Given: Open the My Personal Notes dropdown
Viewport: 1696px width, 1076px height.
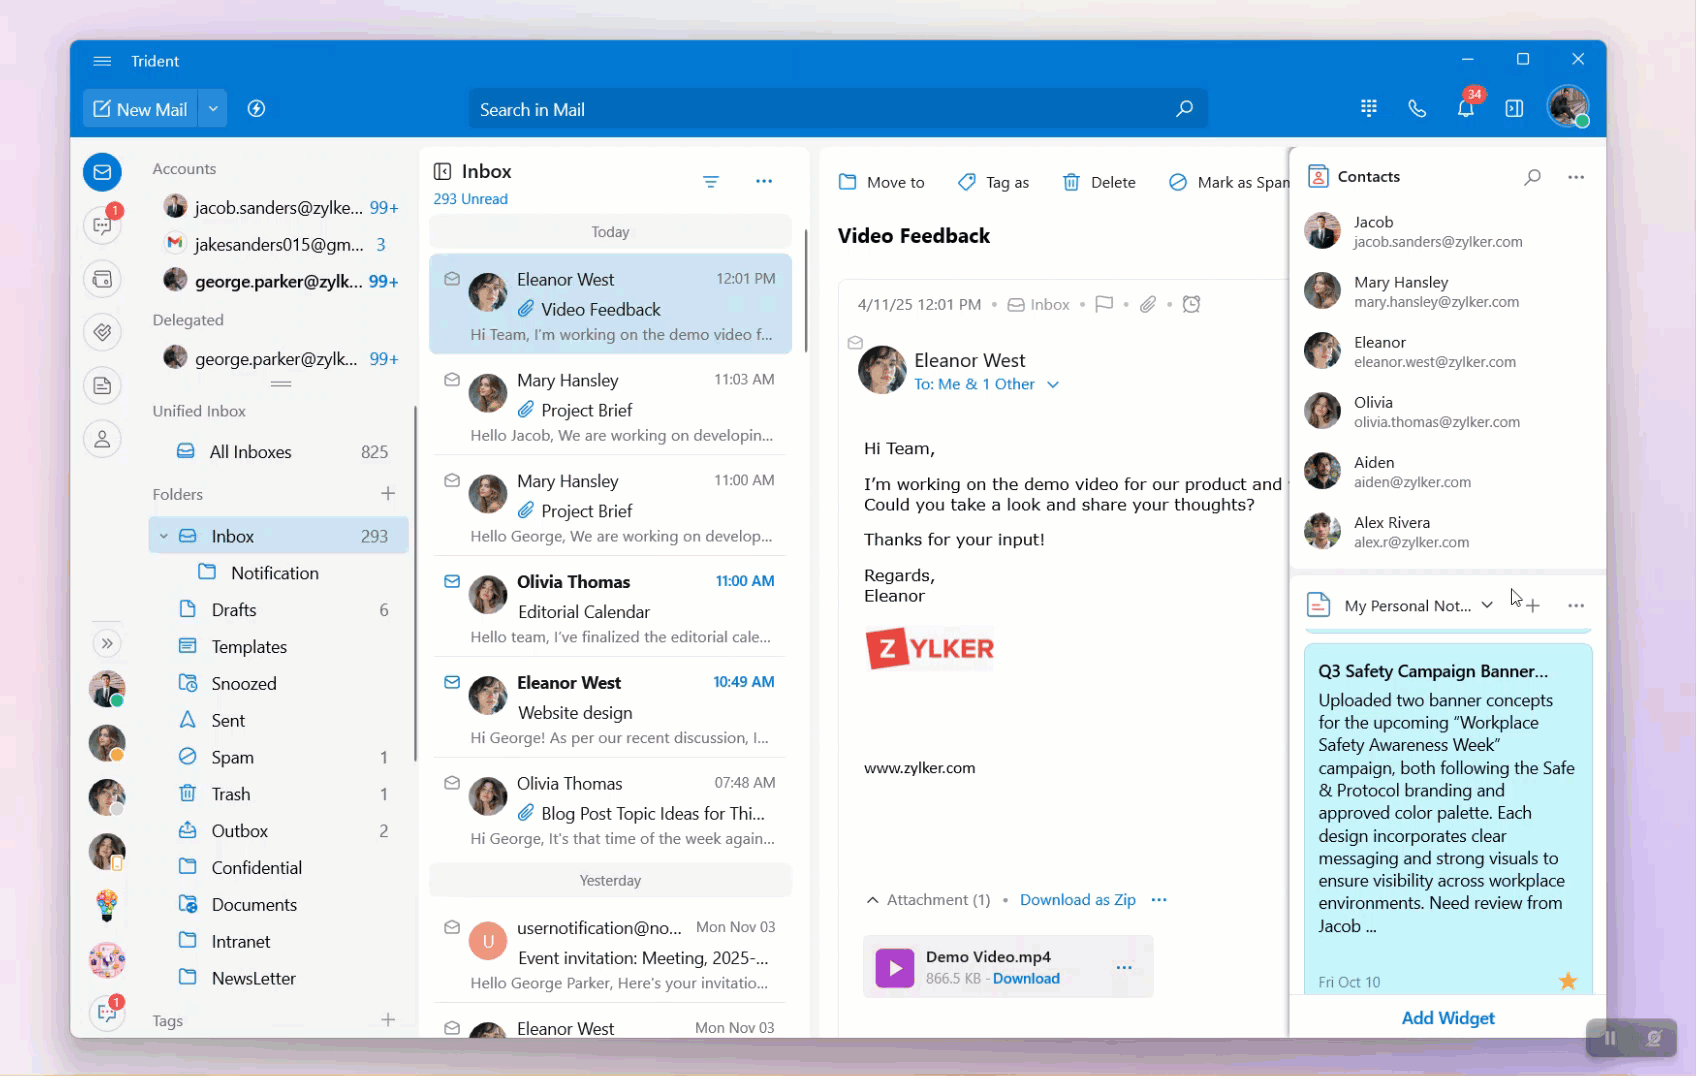Looking at the screenshot, I should tap(1487, 605).
